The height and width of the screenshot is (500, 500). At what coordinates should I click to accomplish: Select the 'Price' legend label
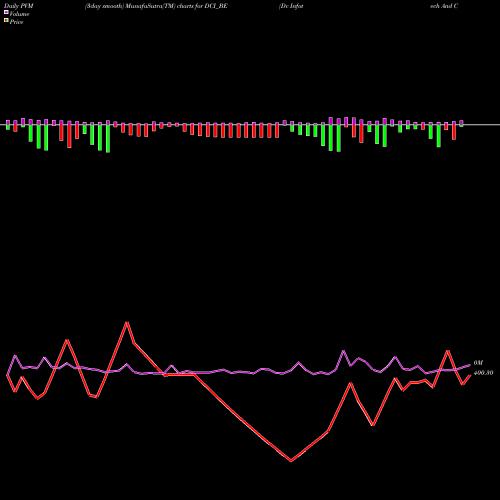(x=16, y=22)
